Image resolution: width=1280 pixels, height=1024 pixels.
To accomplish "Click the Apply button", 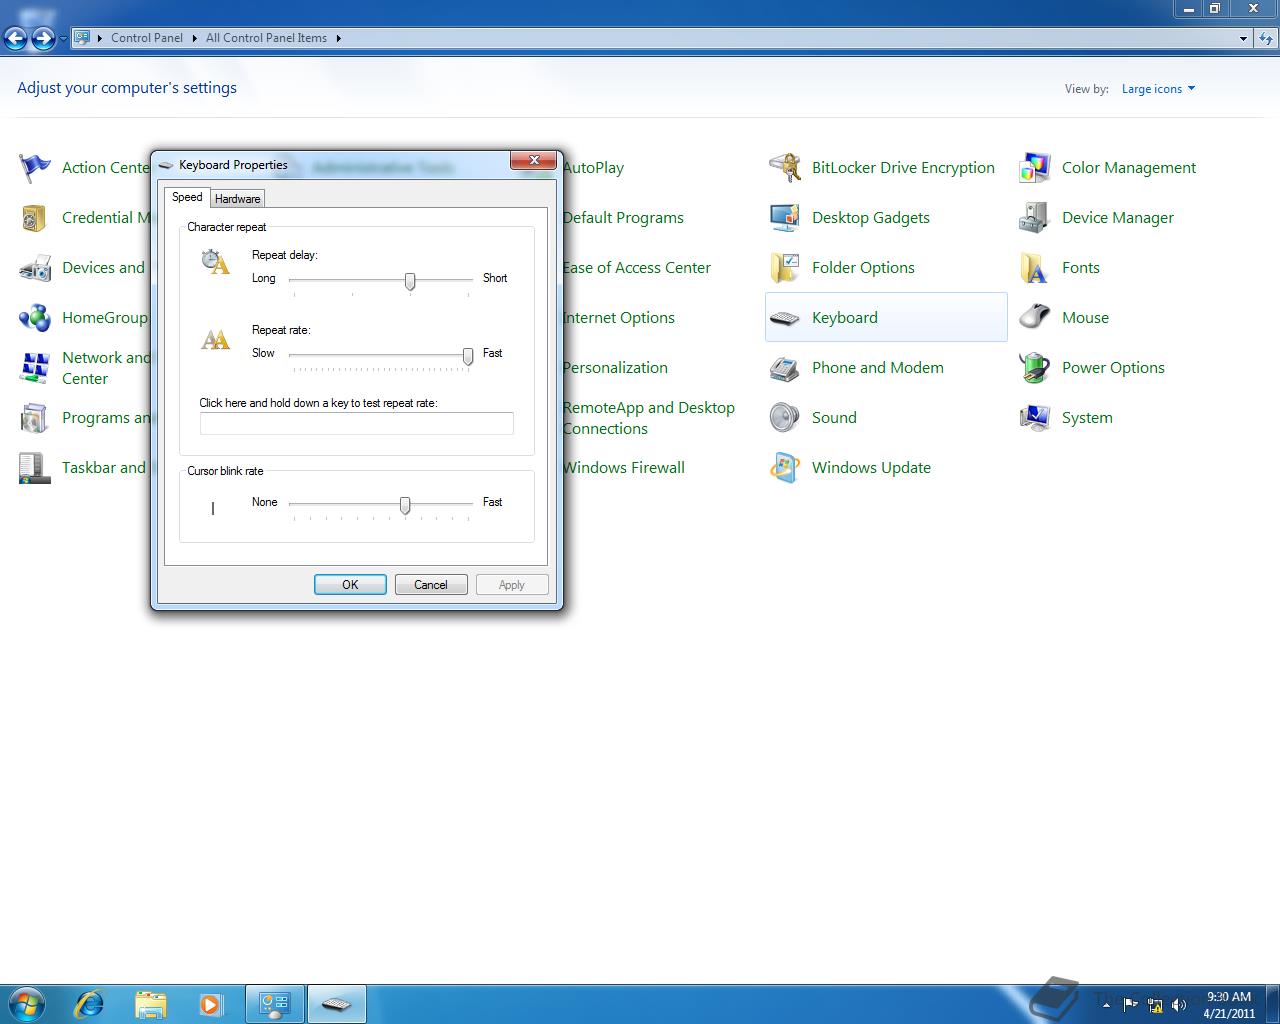I will [x=512, y=585].
